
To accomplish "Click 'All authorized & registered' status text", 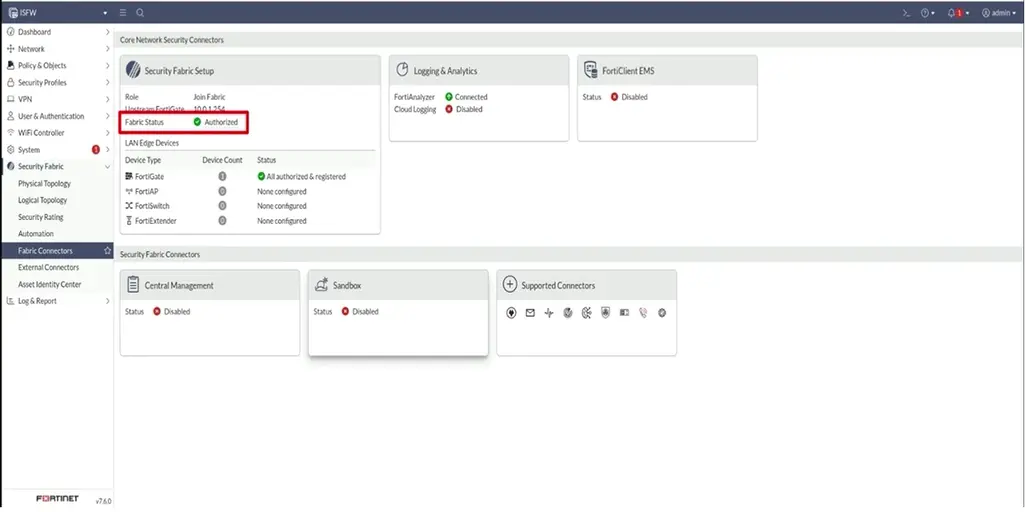I will [306, 177].
